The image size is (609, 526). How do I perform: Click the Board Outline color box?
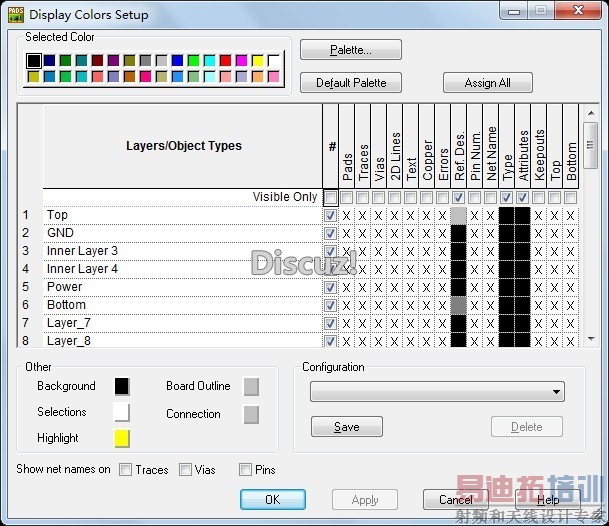coord(251,387)
